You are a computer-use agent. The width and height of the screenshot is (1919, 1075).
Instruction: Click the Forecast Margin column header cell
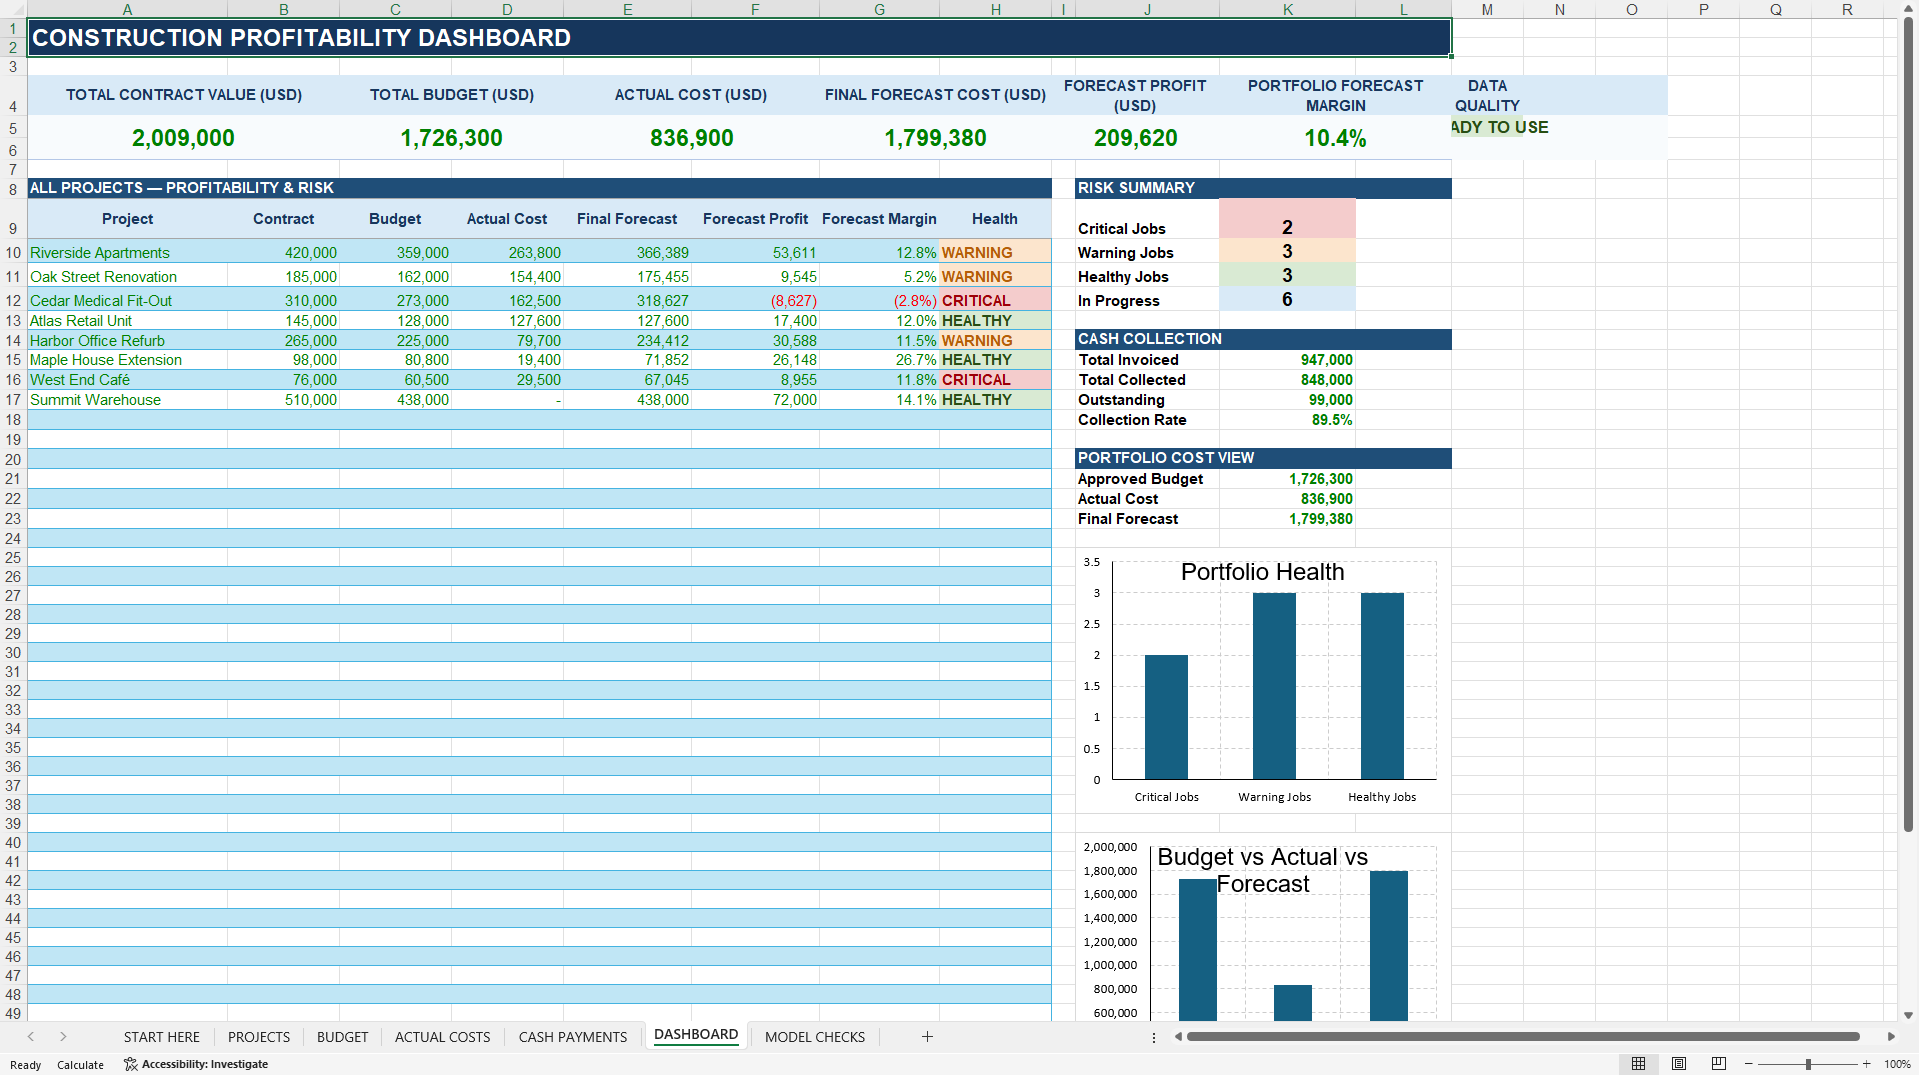[x=879, y=219]
